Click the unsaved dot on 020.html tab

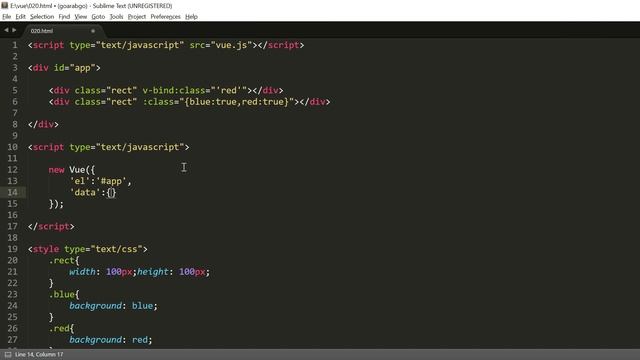pos(93,31)
